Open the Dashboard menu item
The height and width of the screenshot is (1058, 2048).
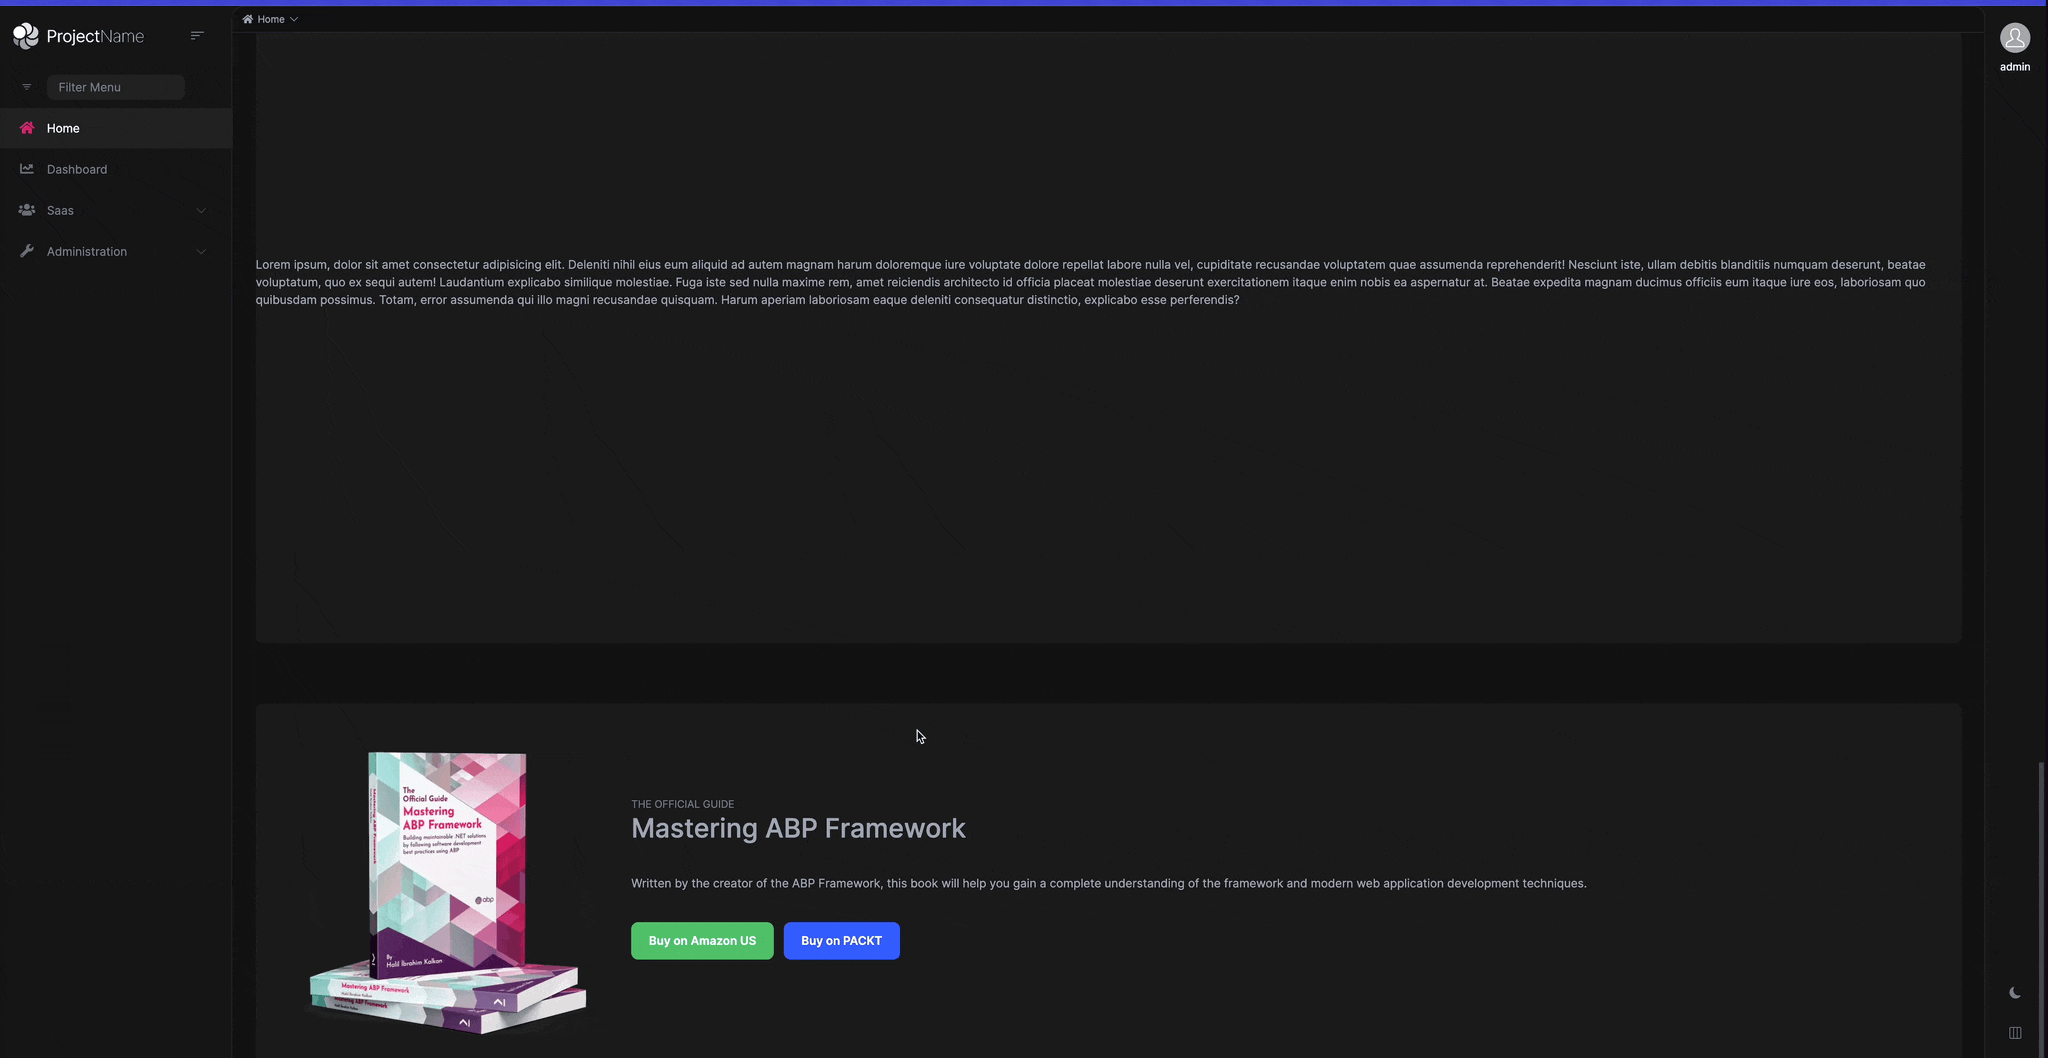[116, 169]
